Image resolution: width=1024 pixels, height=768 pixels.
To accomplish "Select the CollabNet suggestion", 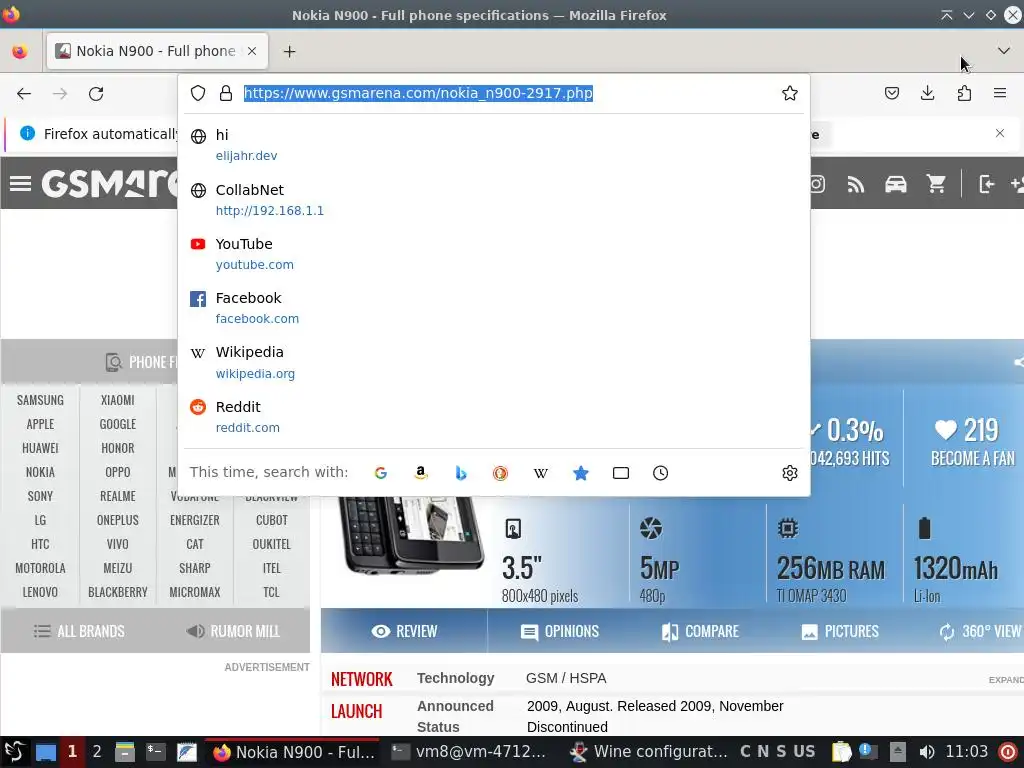I will (494, 200).
